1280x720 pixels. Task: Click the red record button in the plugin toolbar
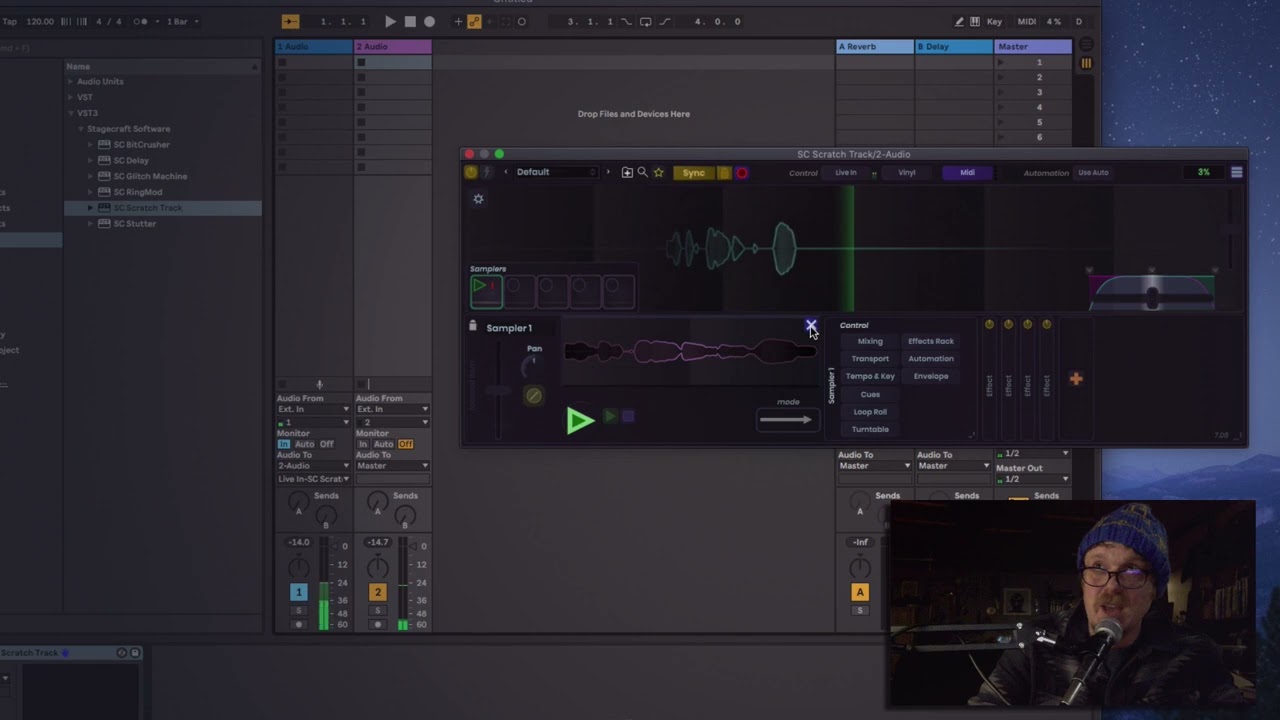click(742, 173)
